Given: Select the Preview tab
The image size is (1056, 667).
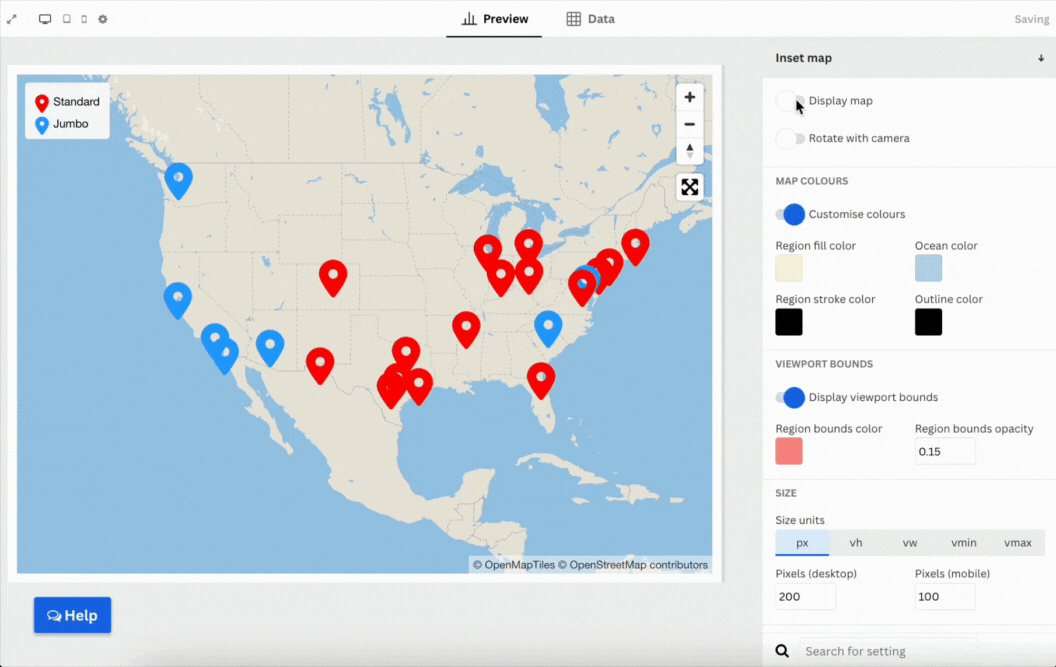Looking at the screenshot, I should pos(495,19).
